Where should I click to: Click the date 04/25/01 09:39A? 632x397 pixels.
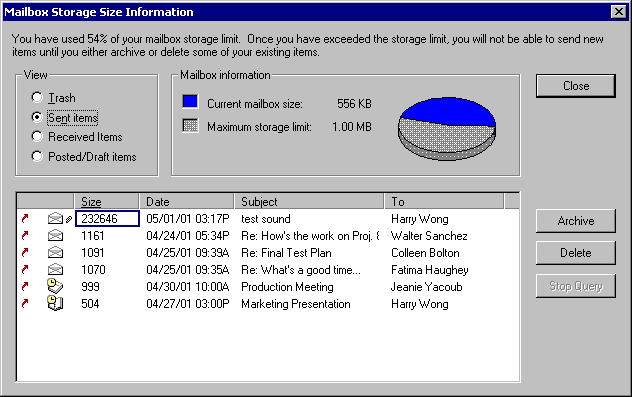pyautogui.click(x=188, y=253)
